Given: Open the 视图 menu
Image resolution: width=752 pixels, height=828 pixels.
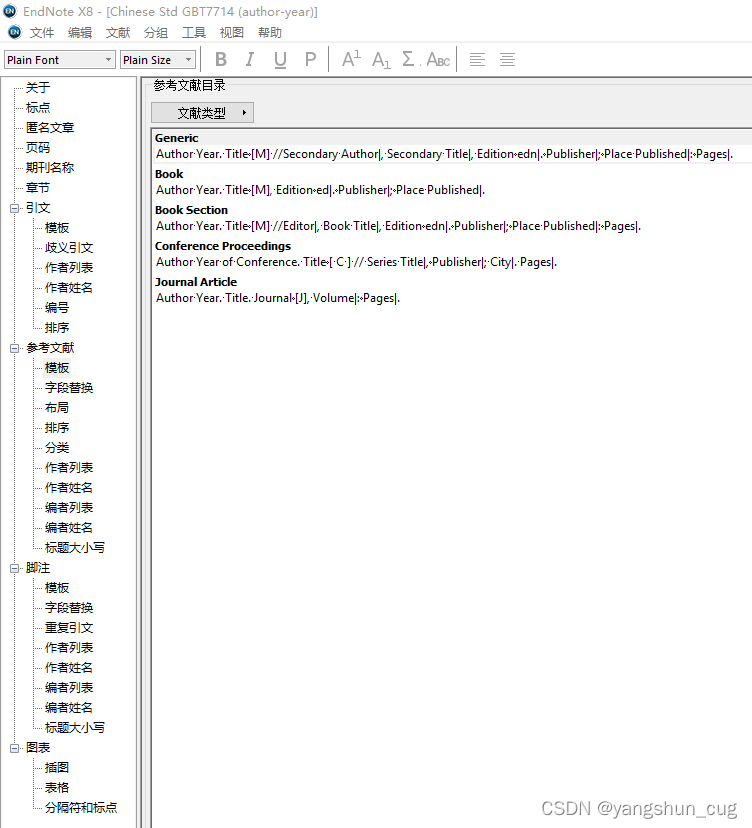Looking at the screenshot, I should tap(232, 33).
